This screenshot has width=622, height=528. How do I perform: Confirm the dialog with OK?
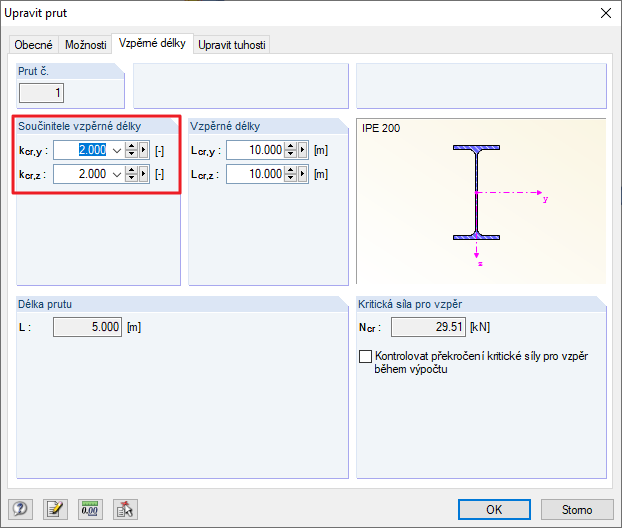click(x=494, y=509)
